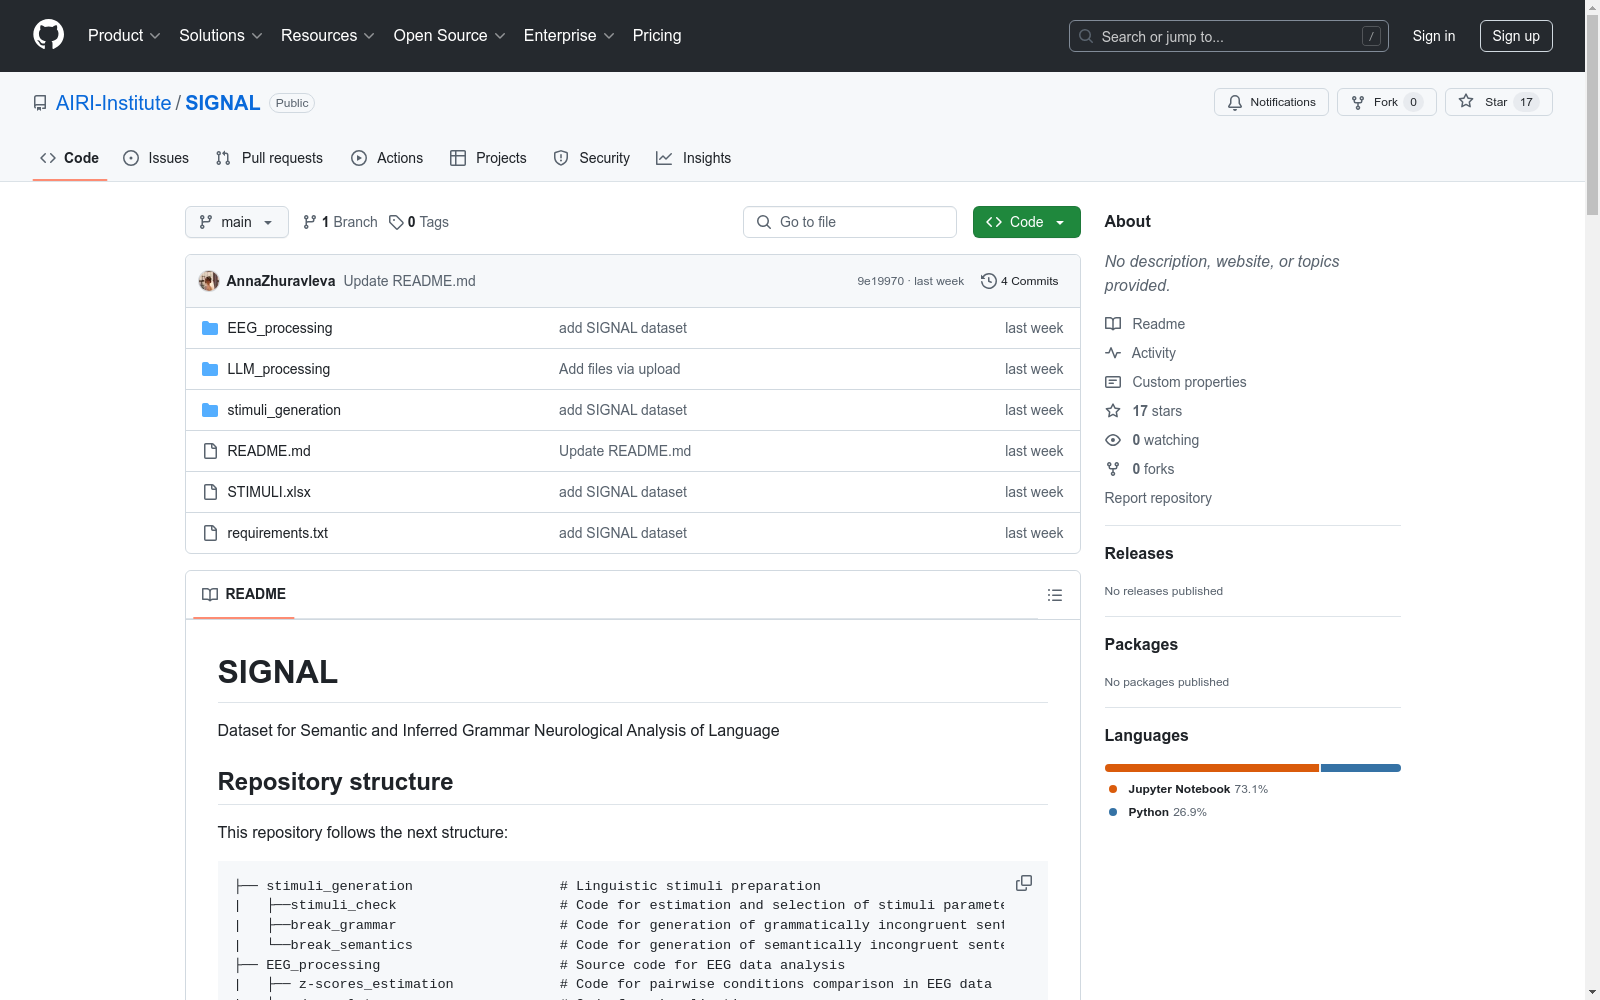
Task: Open the green Code dropdown button
Action: pos(1026,222)
